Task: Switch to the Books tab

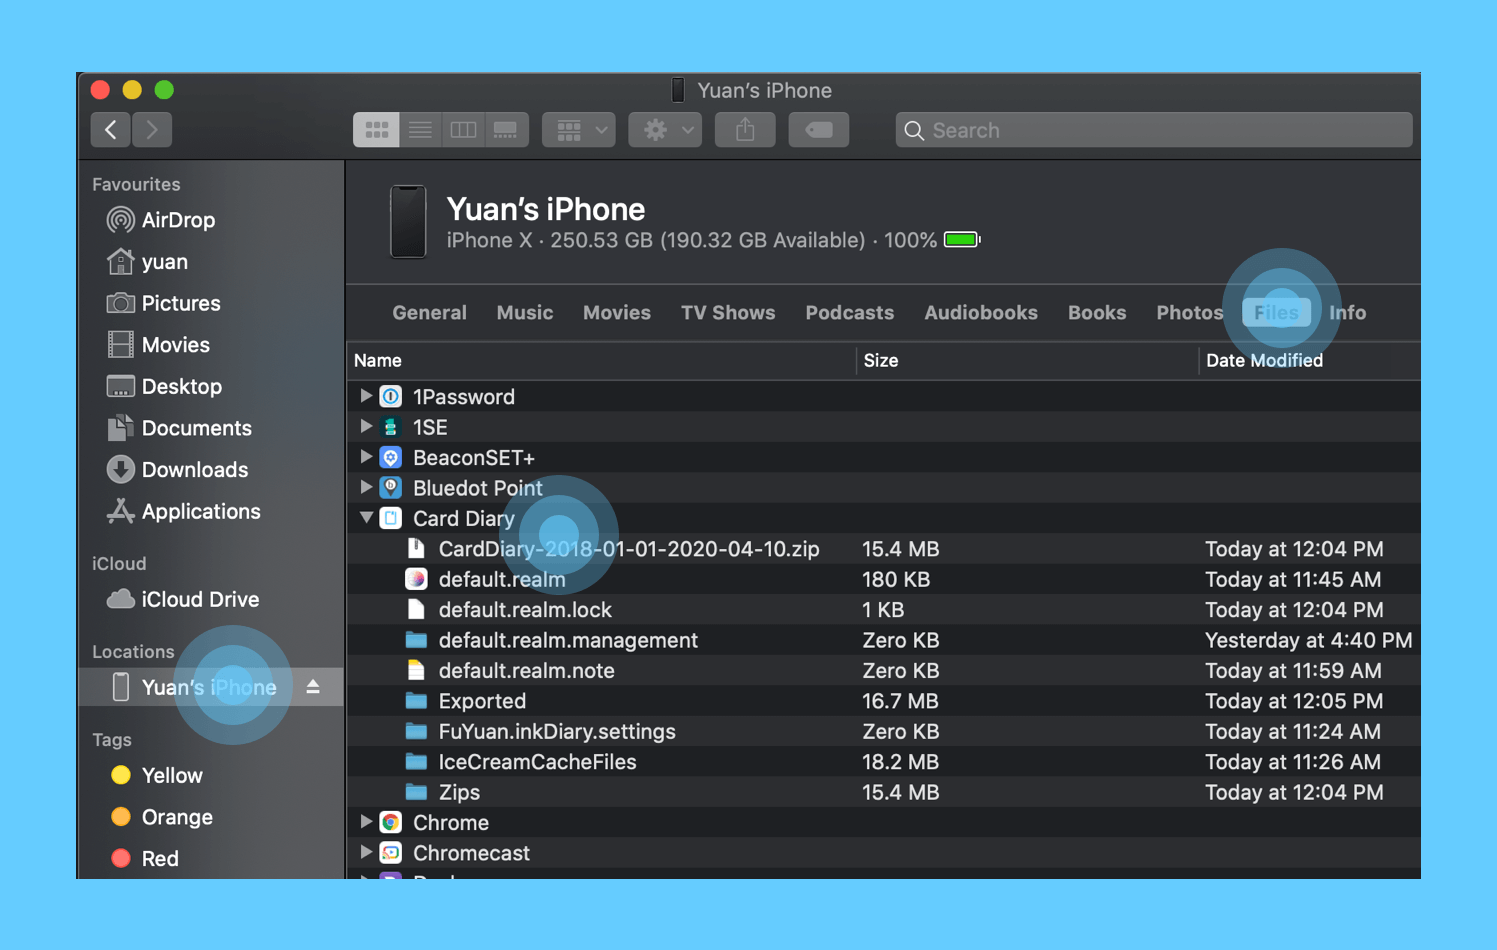Action: click(1097, 313)
